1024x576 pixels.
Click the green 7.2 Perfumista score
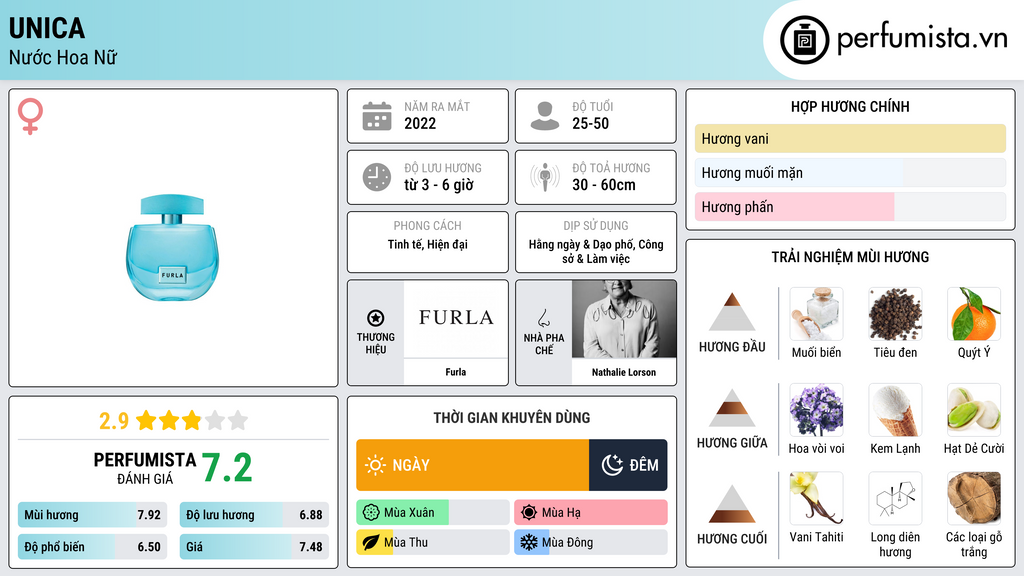point(227,468)
